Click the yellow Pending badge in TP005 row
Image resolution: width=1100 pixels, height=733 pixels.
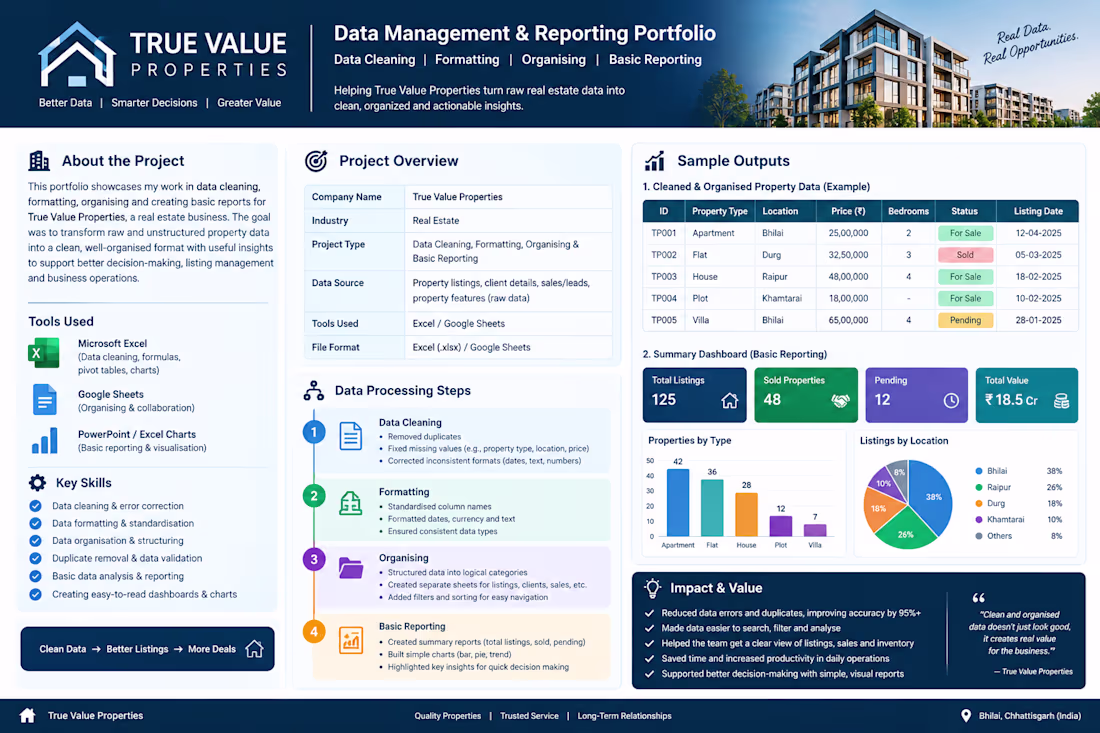965,320
